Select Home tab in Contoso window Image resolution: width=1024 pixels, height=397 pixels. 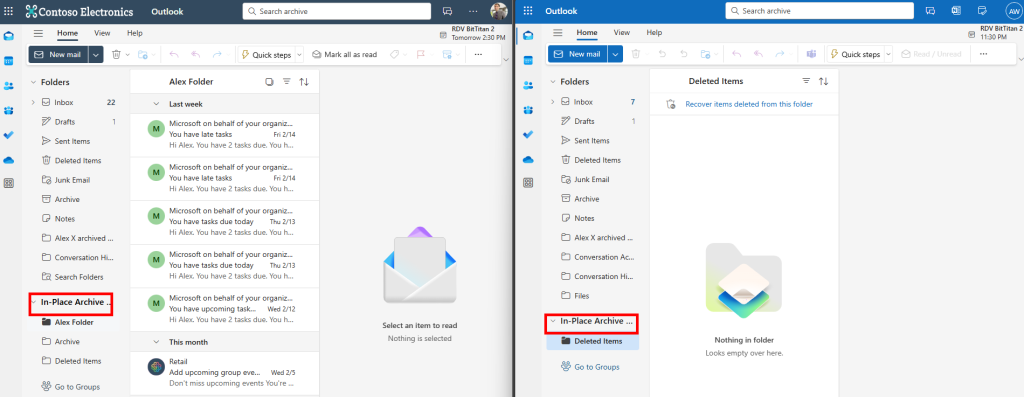pos(67,33)
